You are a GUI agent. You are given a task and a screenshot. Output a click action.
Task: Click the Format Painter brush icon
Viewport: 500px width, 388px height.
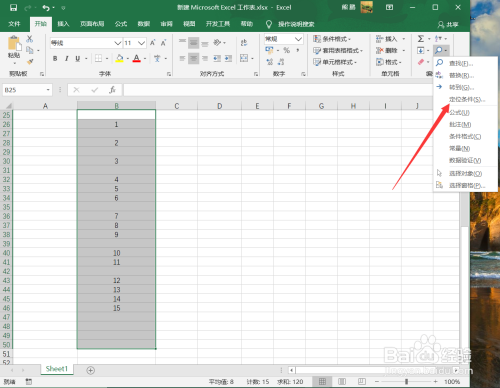click(30, 62)
